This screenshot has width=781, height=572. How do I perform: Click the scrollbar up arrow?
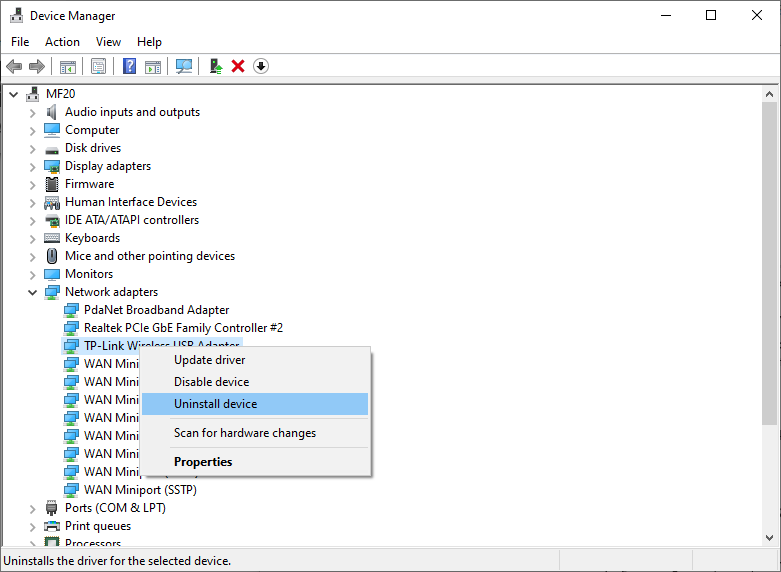pyautogui.click(x=769, y=94)
